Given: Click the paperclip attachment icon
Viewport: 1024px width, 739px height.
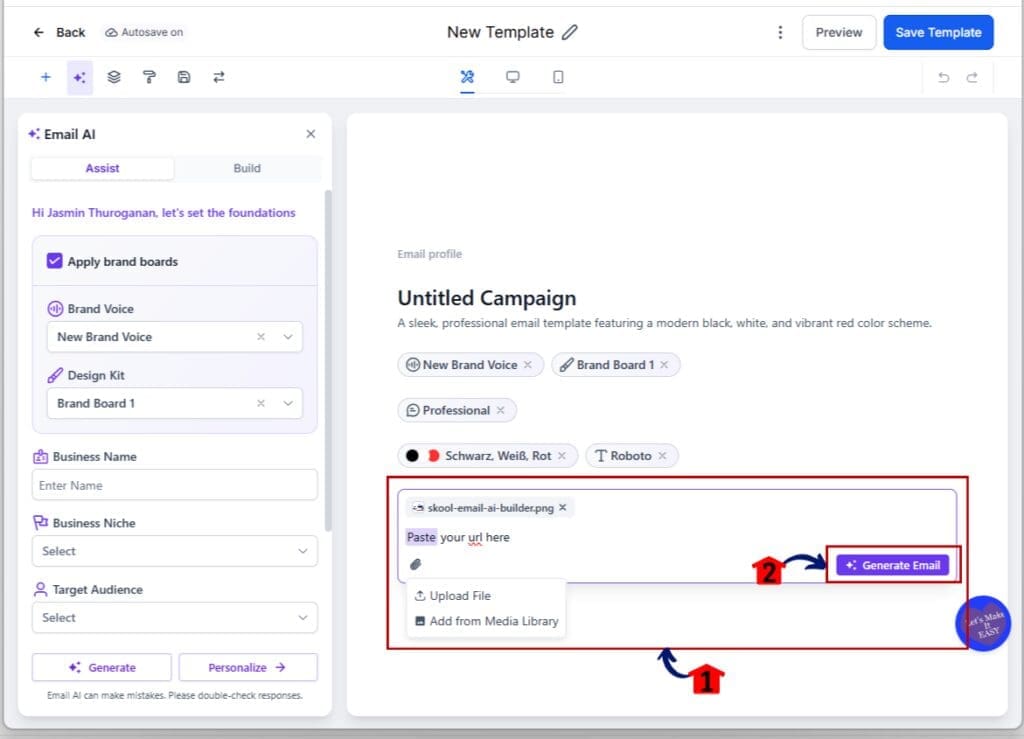Looking at the screenshot, I should tap(415, 564).
